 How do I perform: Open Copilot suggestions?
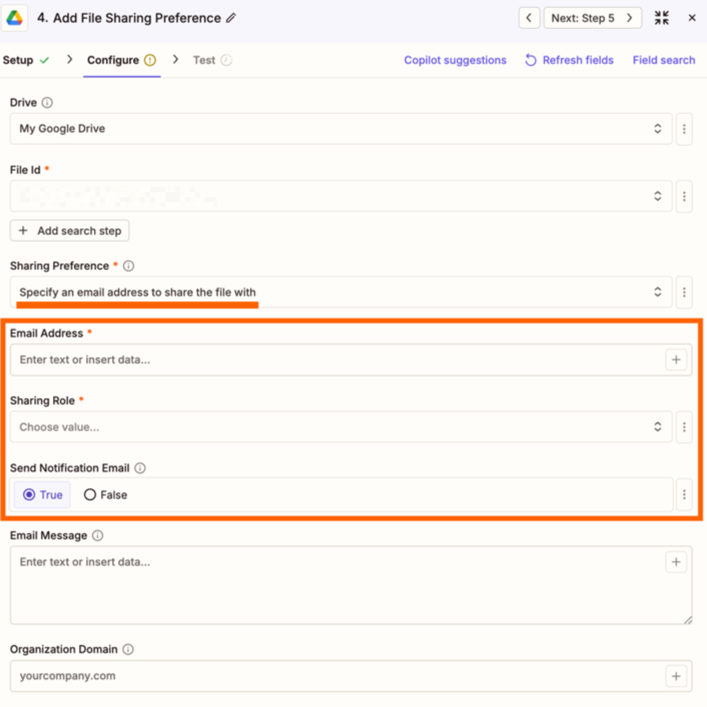tap(455, 60)
